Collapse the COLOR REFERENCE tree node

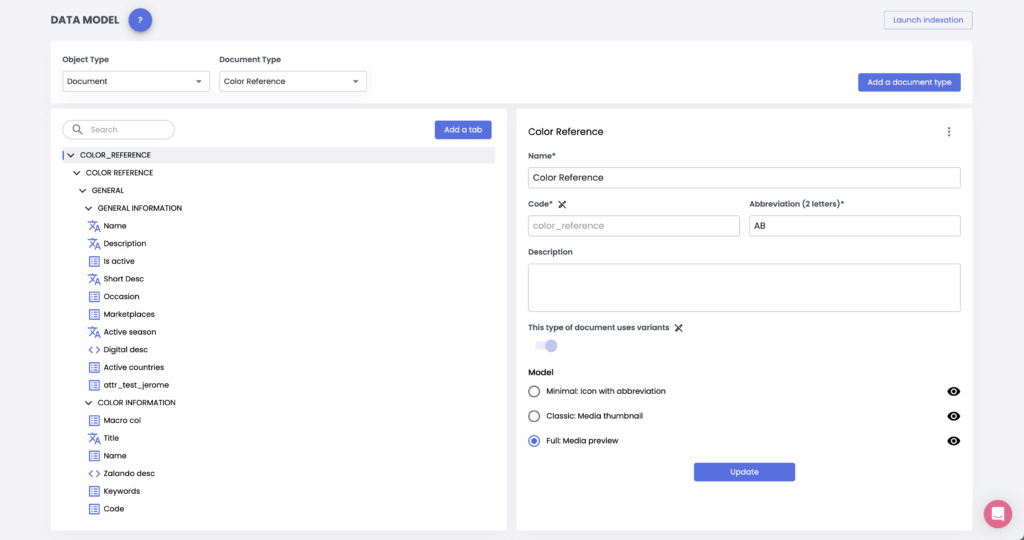click(x=77, y=173)
